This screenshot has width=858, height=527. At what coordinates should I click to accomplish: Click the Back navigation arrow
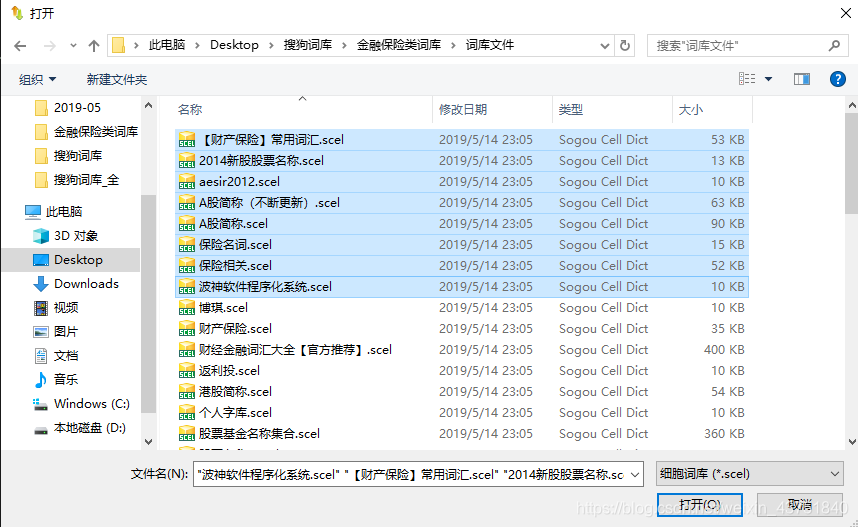coord(20,46)
